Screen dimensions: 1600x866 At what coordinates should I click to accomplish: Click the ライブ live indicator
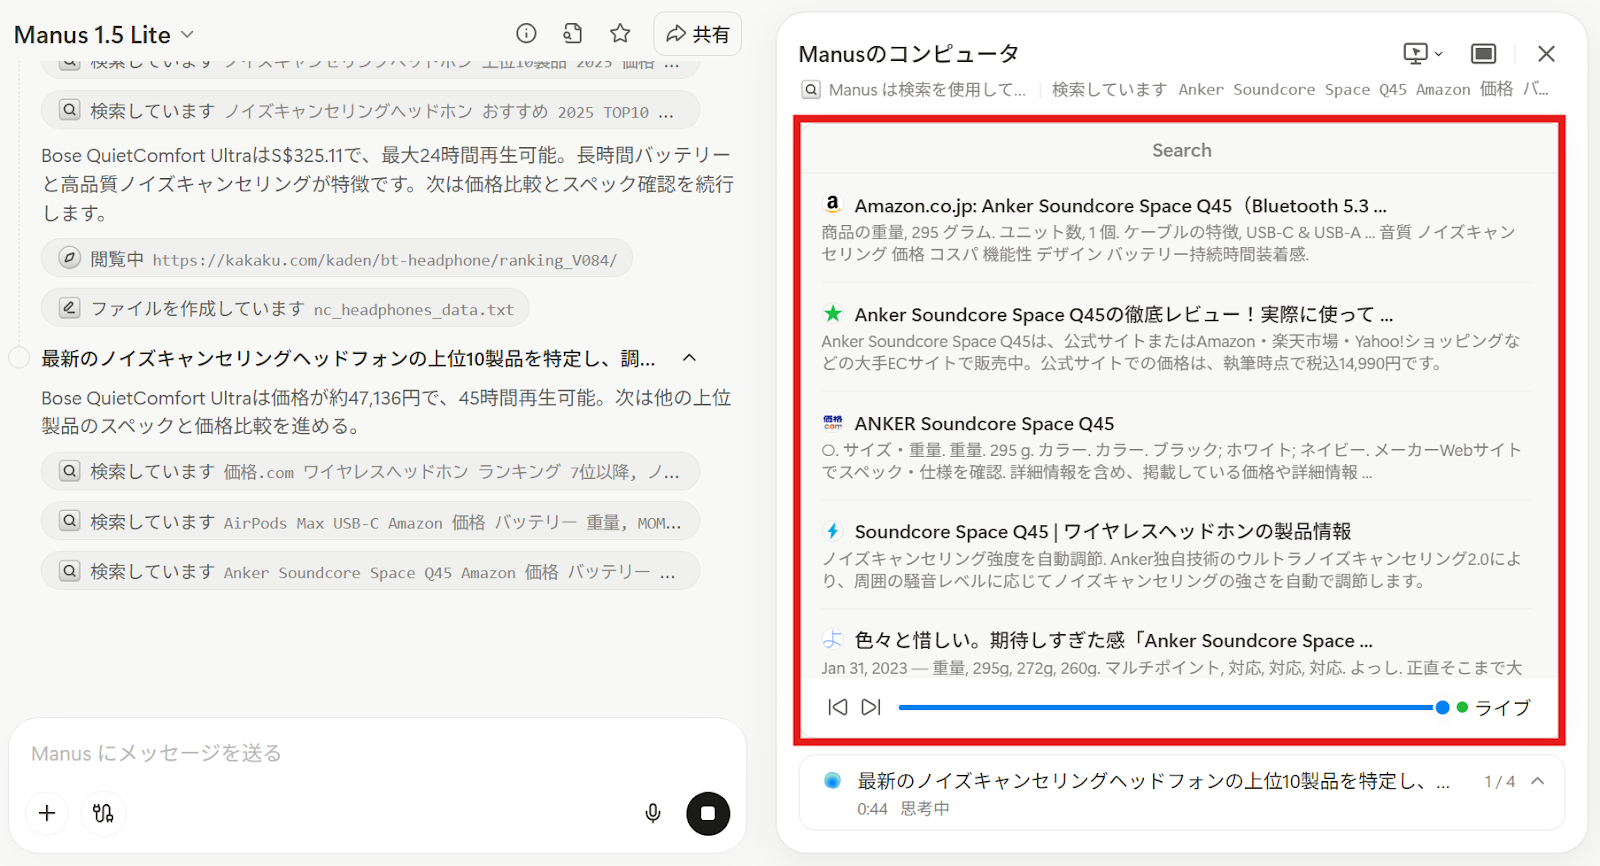click(1494, 707)
